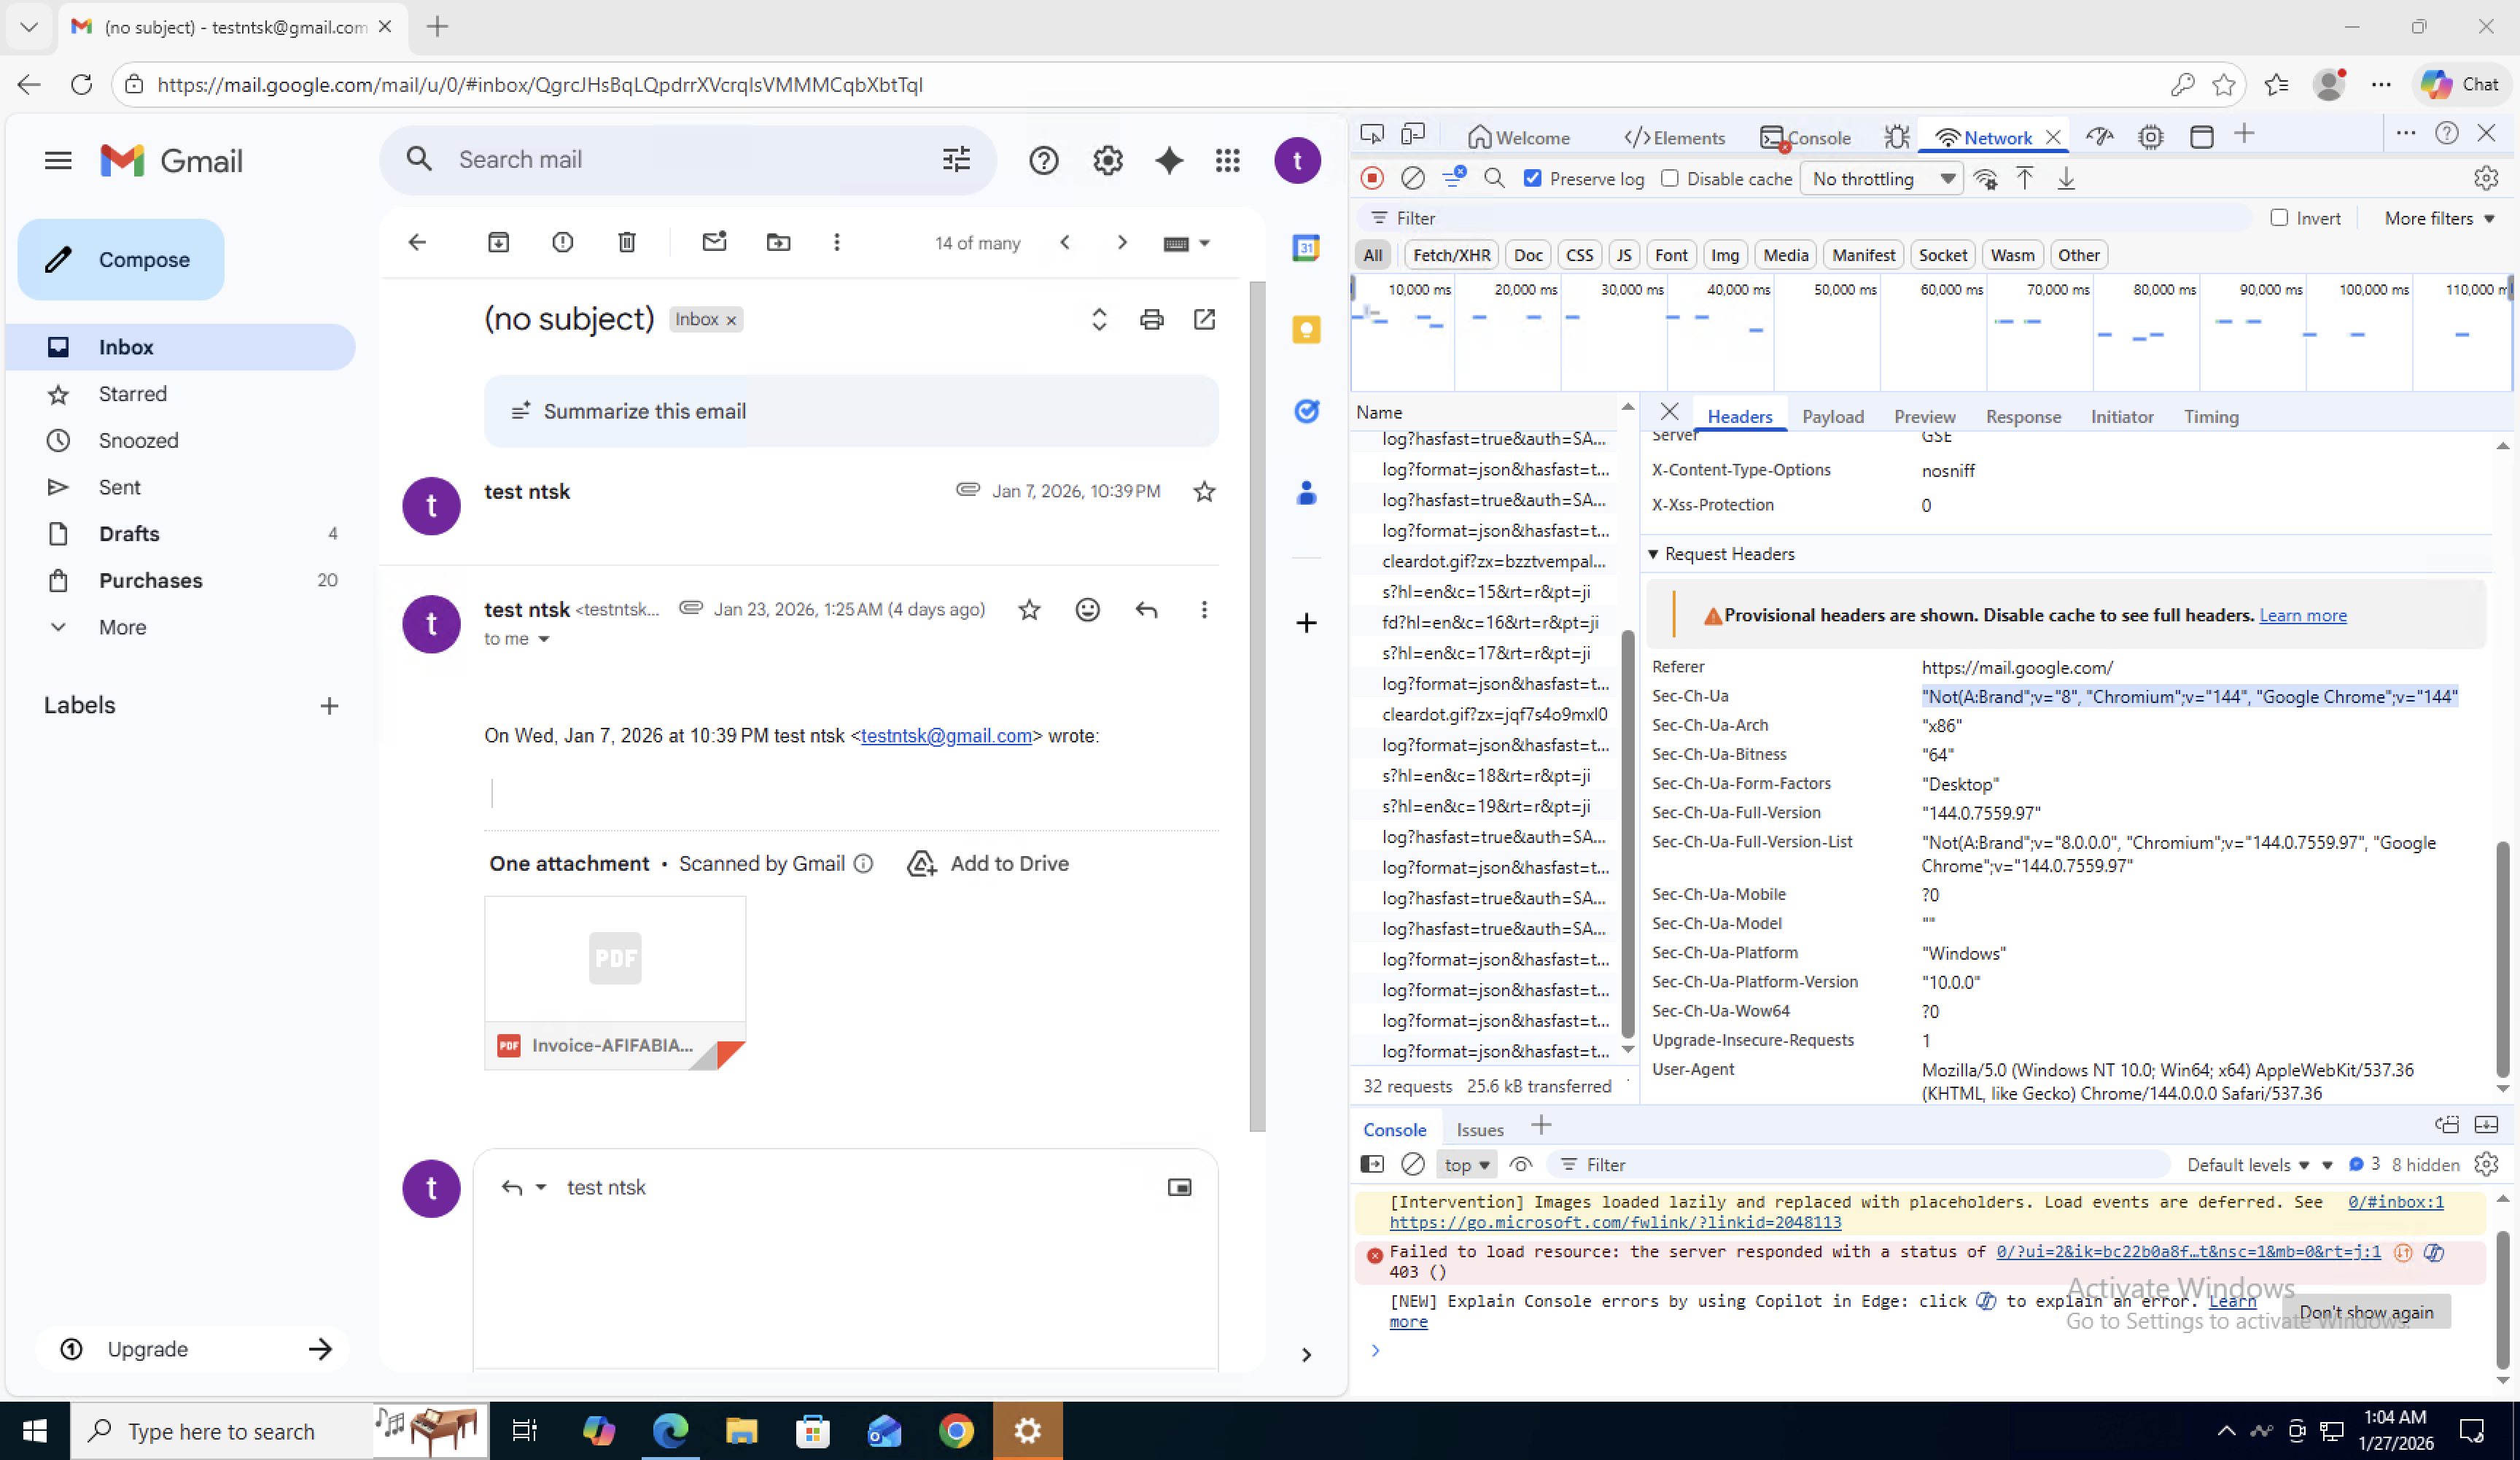This screenshot has height=1460, width=2520.
Task: Open the No throttling dropdown
Action: coord(1881,179)
